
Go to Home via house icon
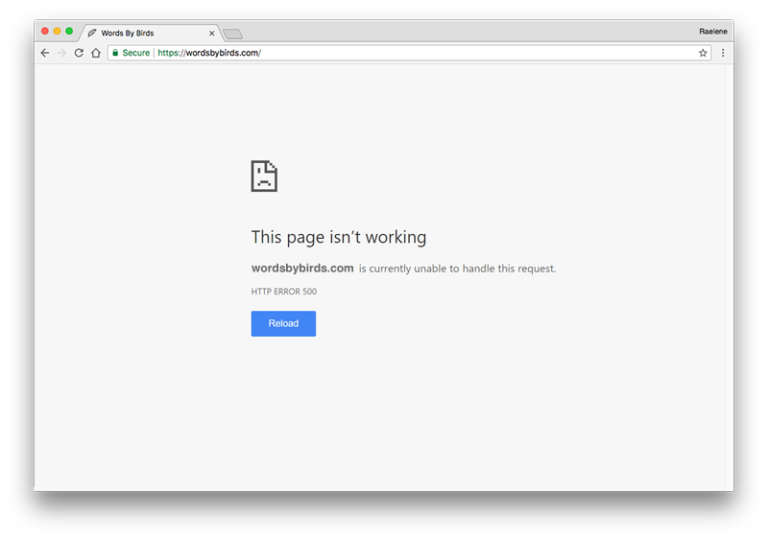tap(96, 53)
